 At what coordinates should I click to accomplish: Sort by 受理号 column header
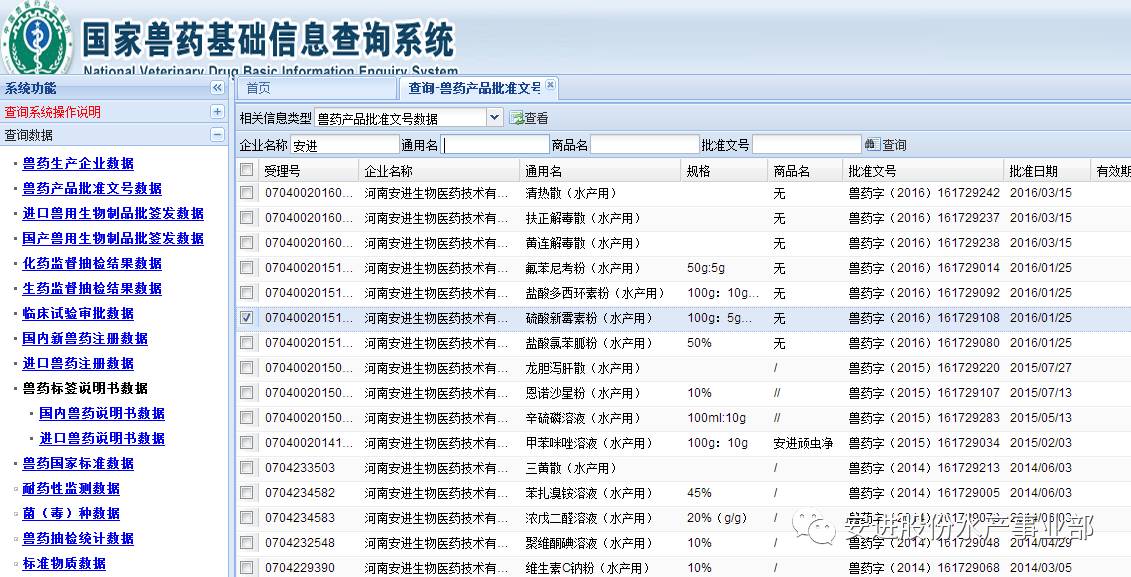(x=309, y=170)
